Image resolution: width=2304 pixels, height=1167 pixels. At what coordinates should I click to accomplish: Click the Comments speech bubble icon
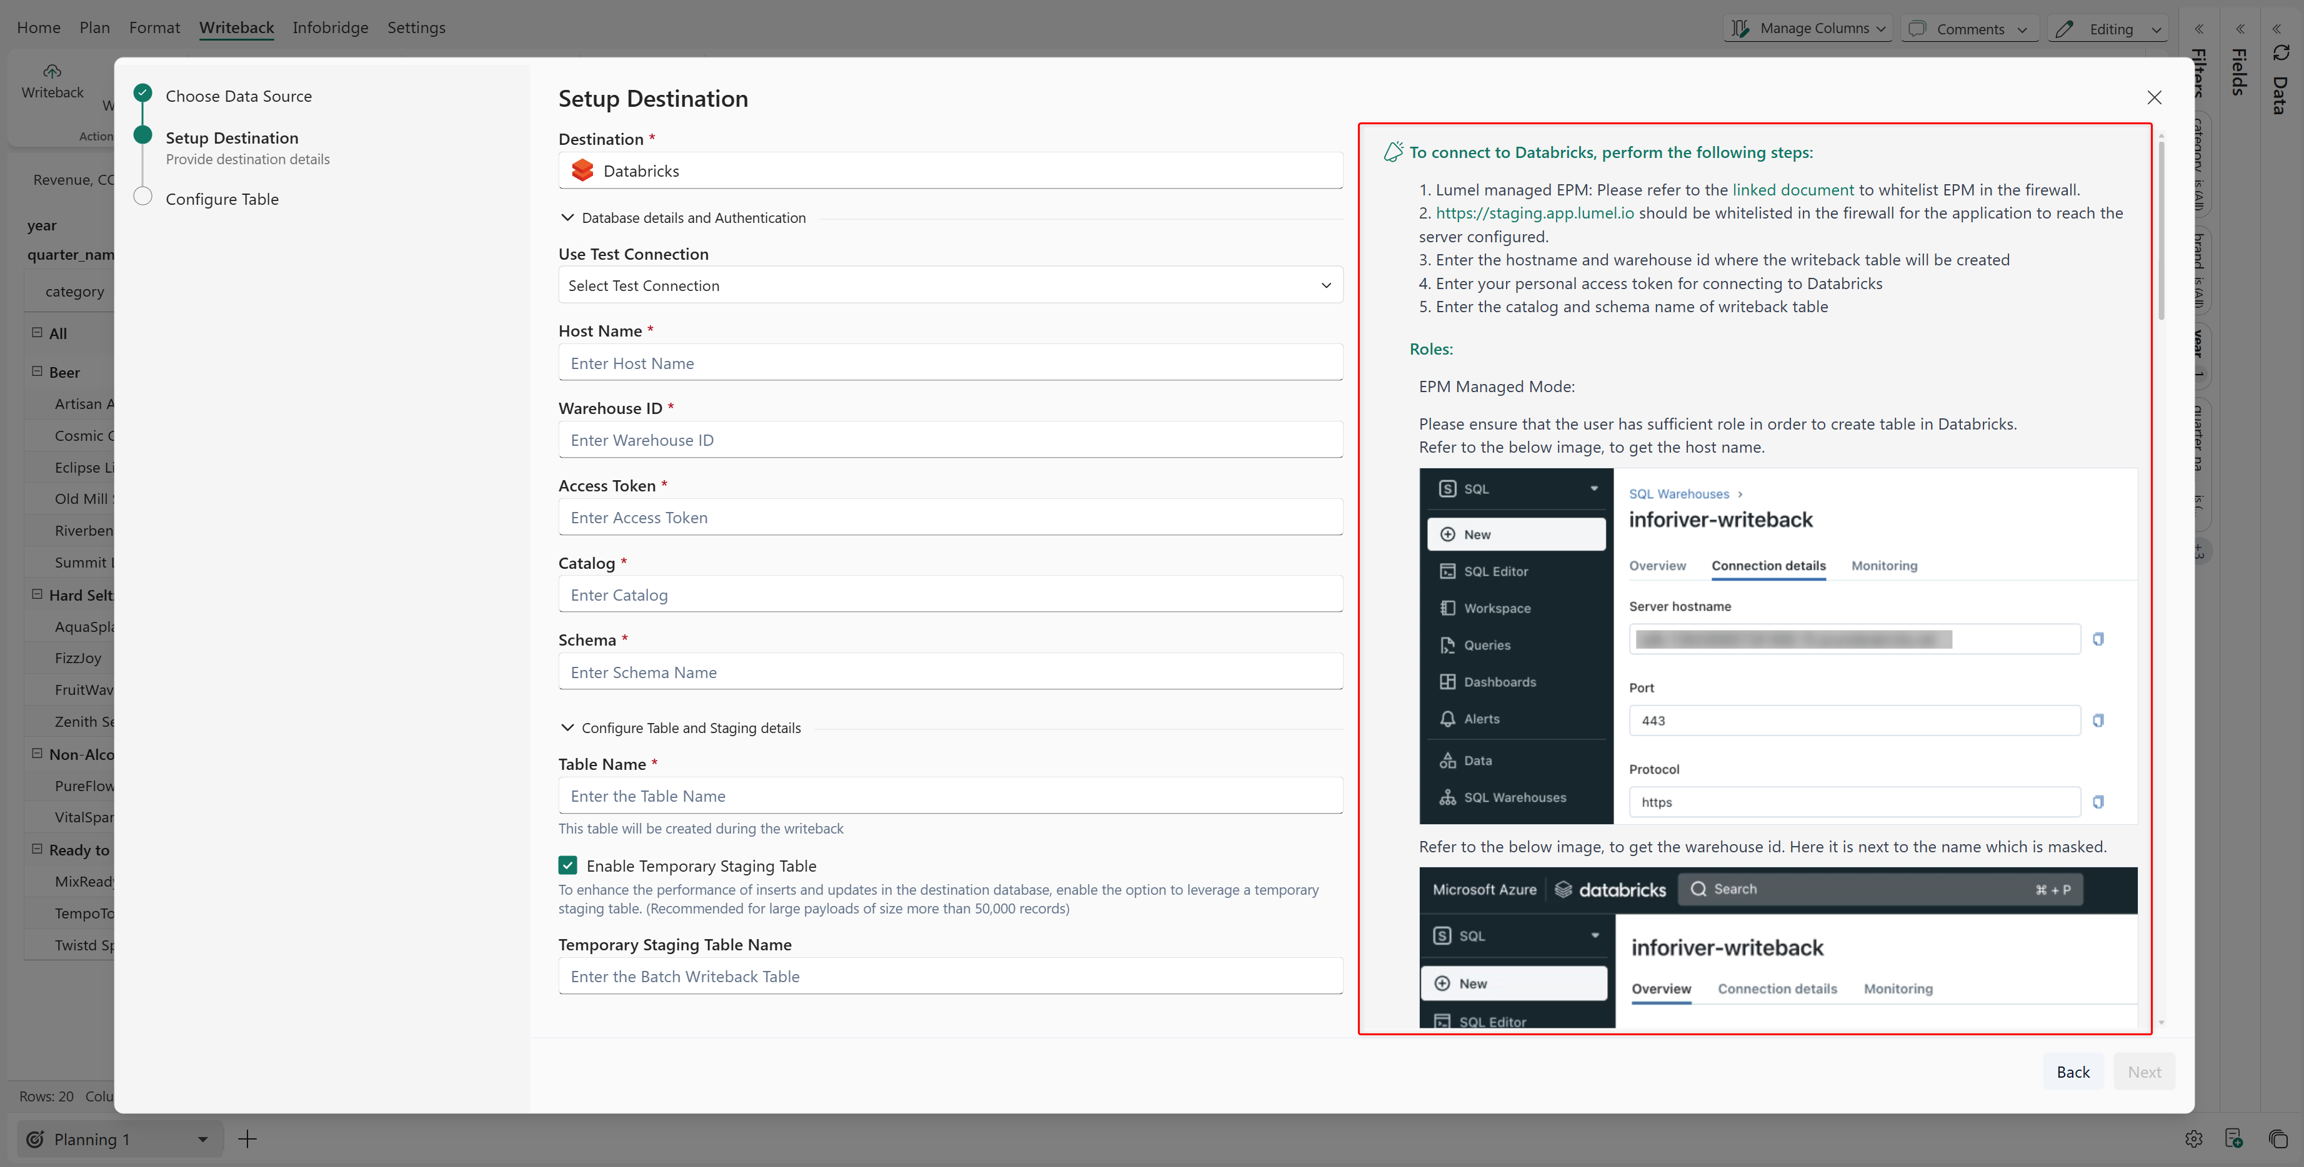[1917, 28]
